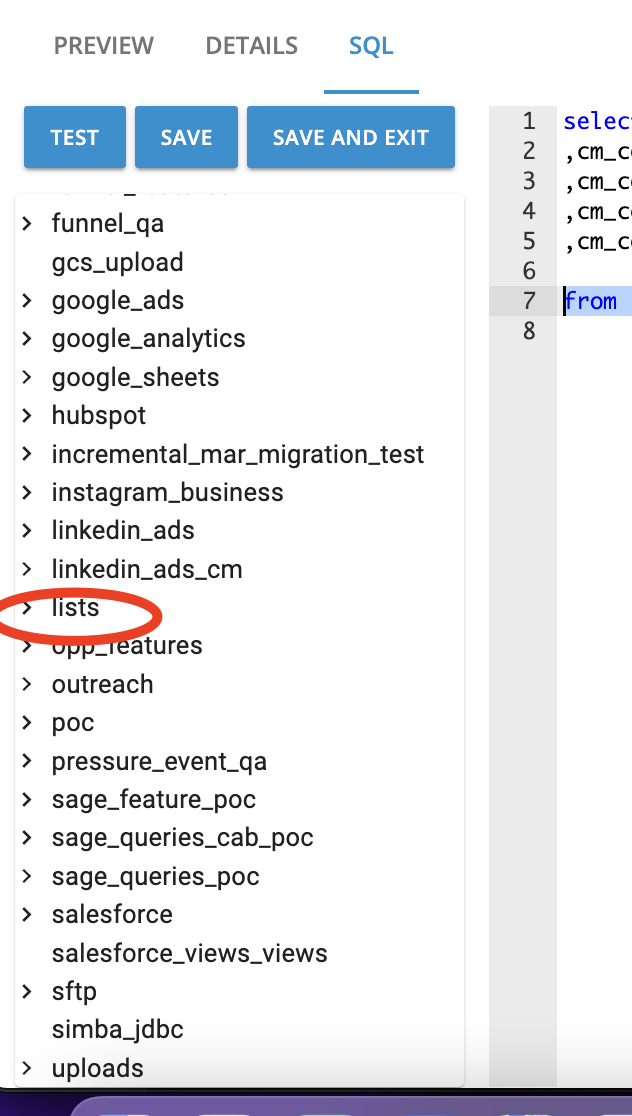Select the linkedin_ads_cm label
Screen dimensions: 632x1116
click(x=147, y=569)
